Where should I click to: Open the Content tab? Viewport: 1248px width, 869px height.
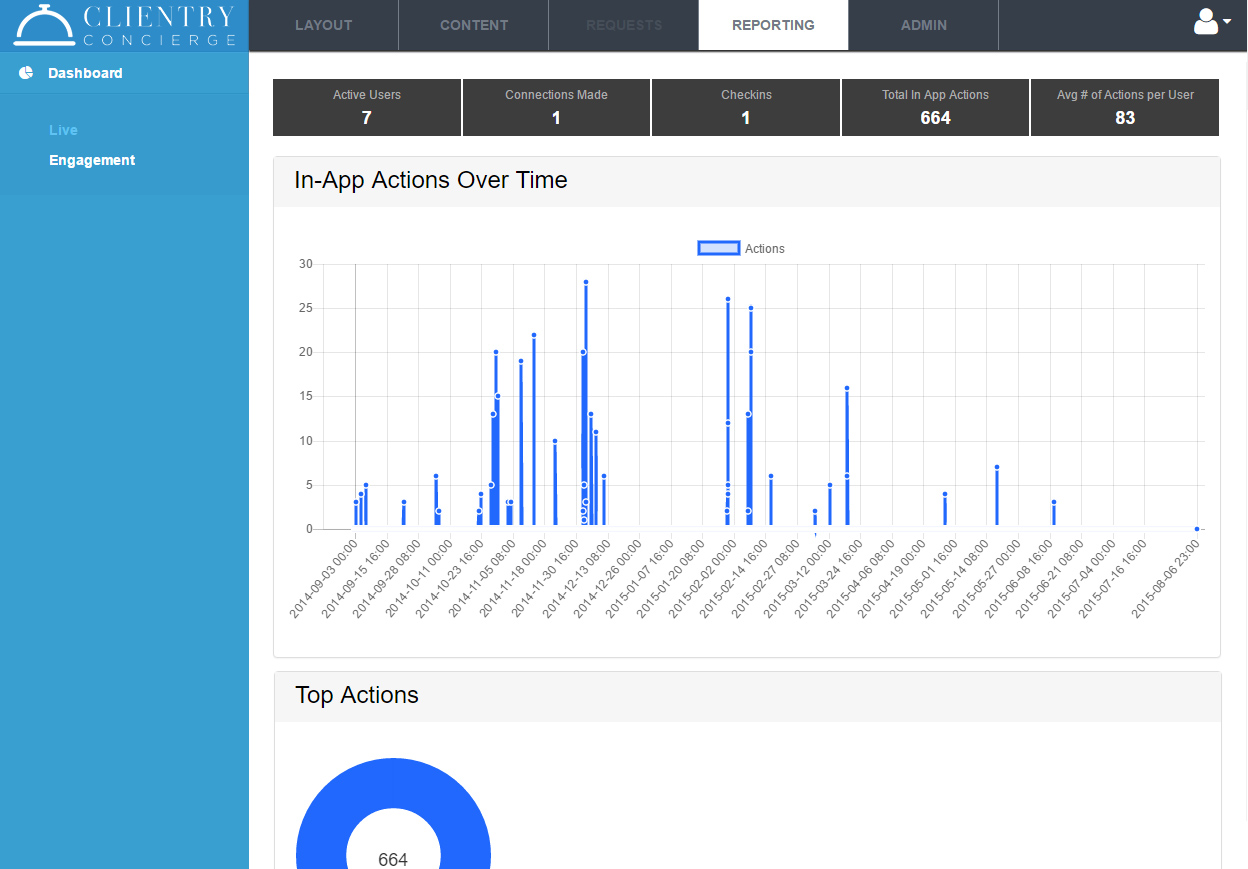[x=474, y=25]
